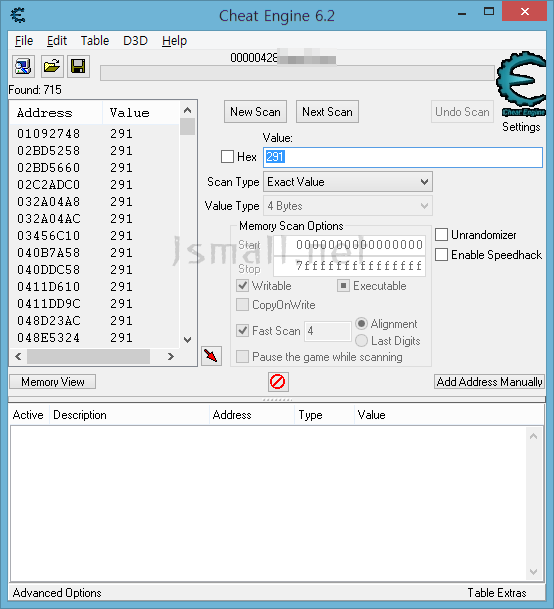The image size is (554, 609).
Task: Copy selected addresses with the red arrow icon
Action: (211, 356)
